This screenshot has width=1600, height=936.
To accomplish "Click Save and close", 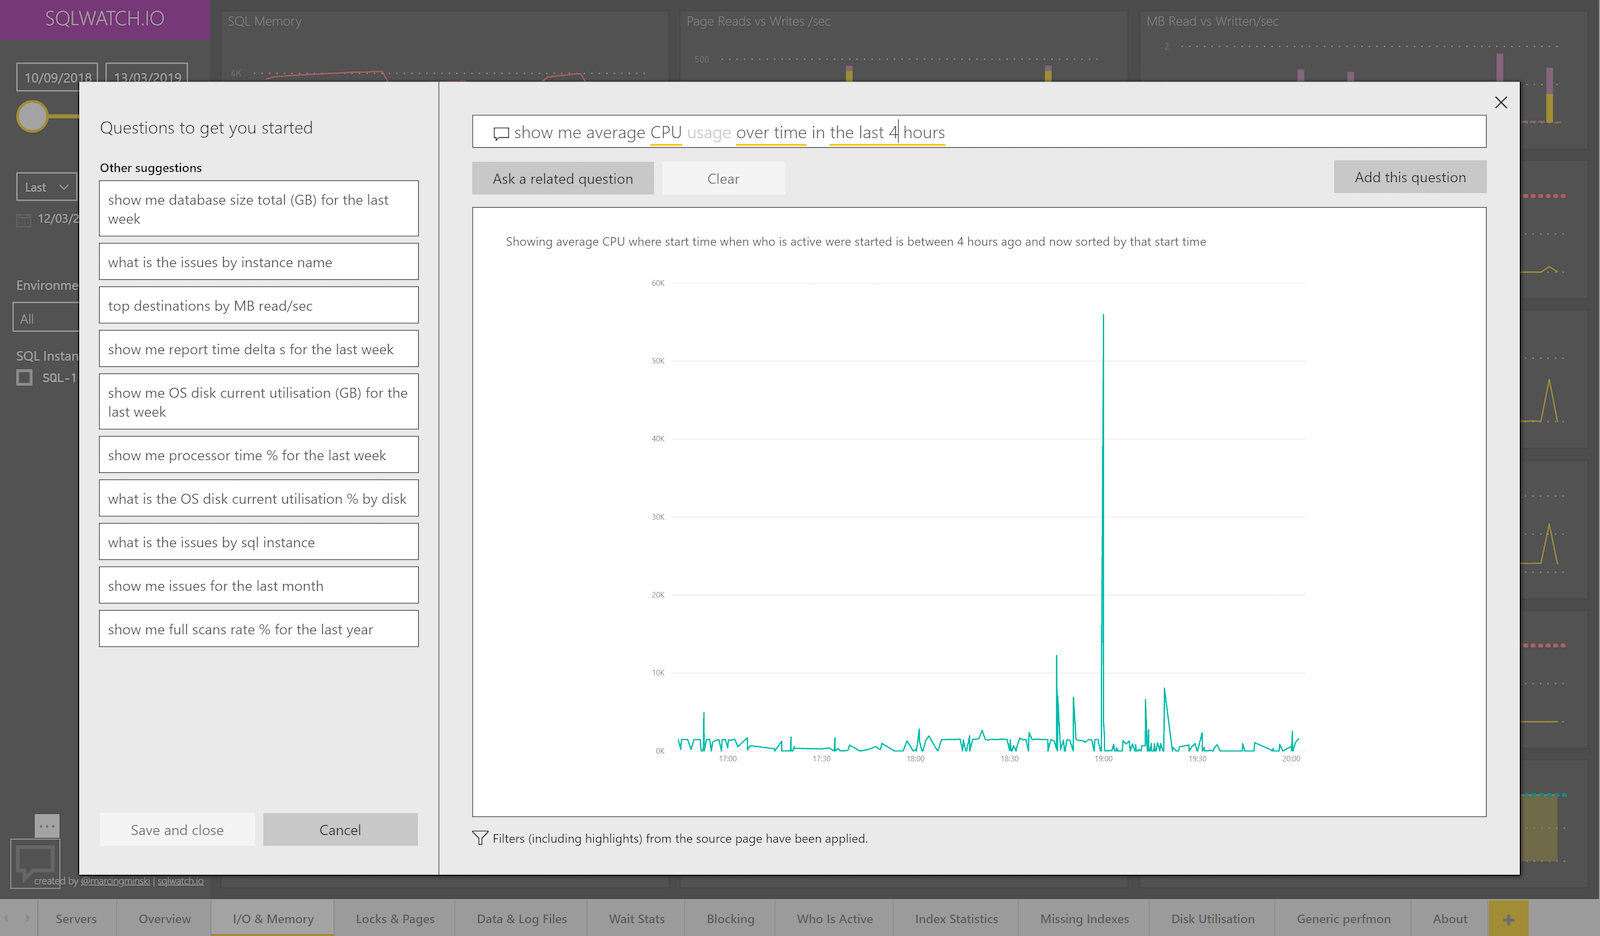I will pyautogui.click(x=177, y=830).
